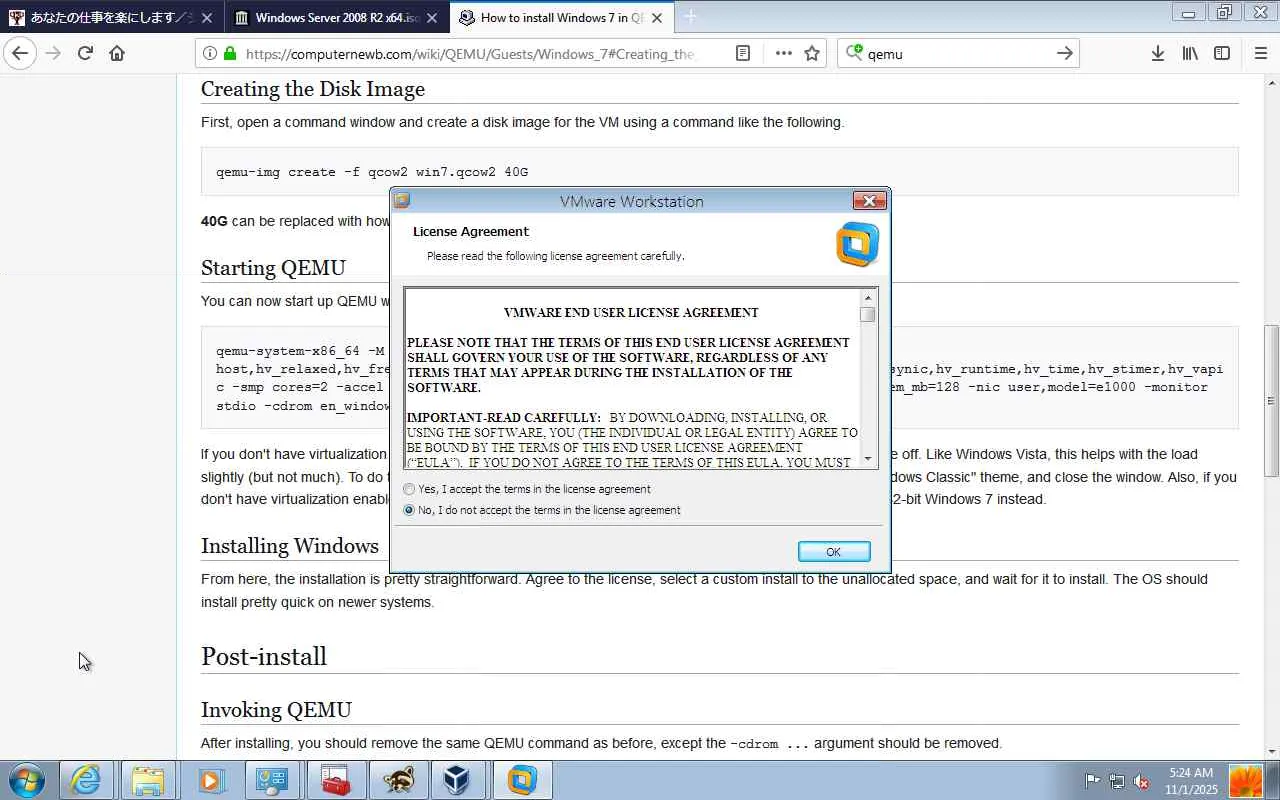Open the Firefox downloads panel
The width and height of the screenshot is (1280, 800).
coord(1157,54)
